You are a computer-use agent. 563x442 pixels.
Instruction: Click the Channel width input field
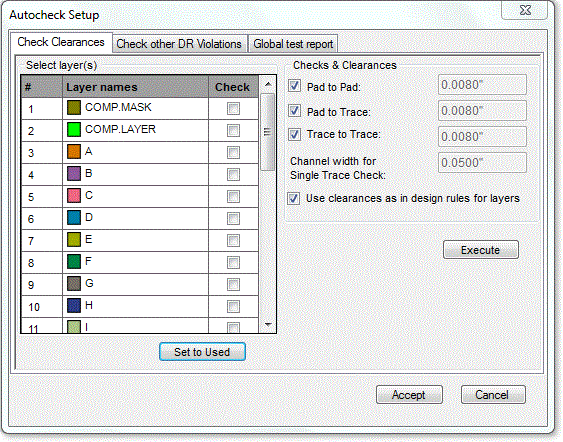(482, 163)
